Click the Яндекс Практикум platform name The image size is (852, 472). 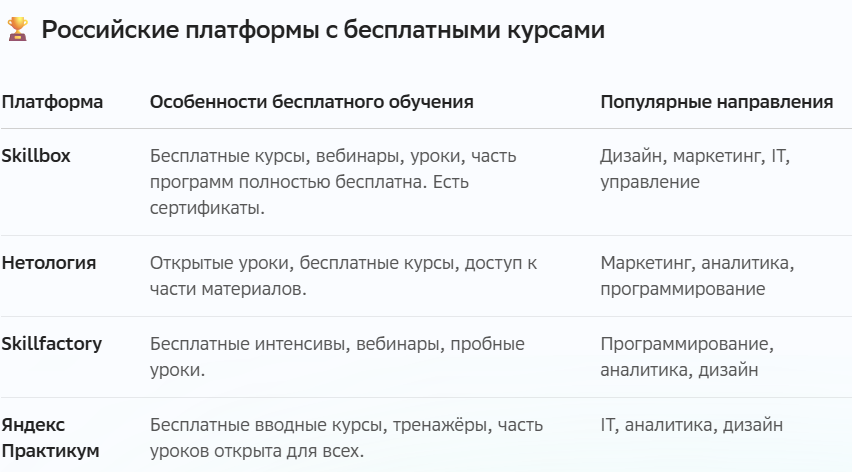[x=51, y=438]
